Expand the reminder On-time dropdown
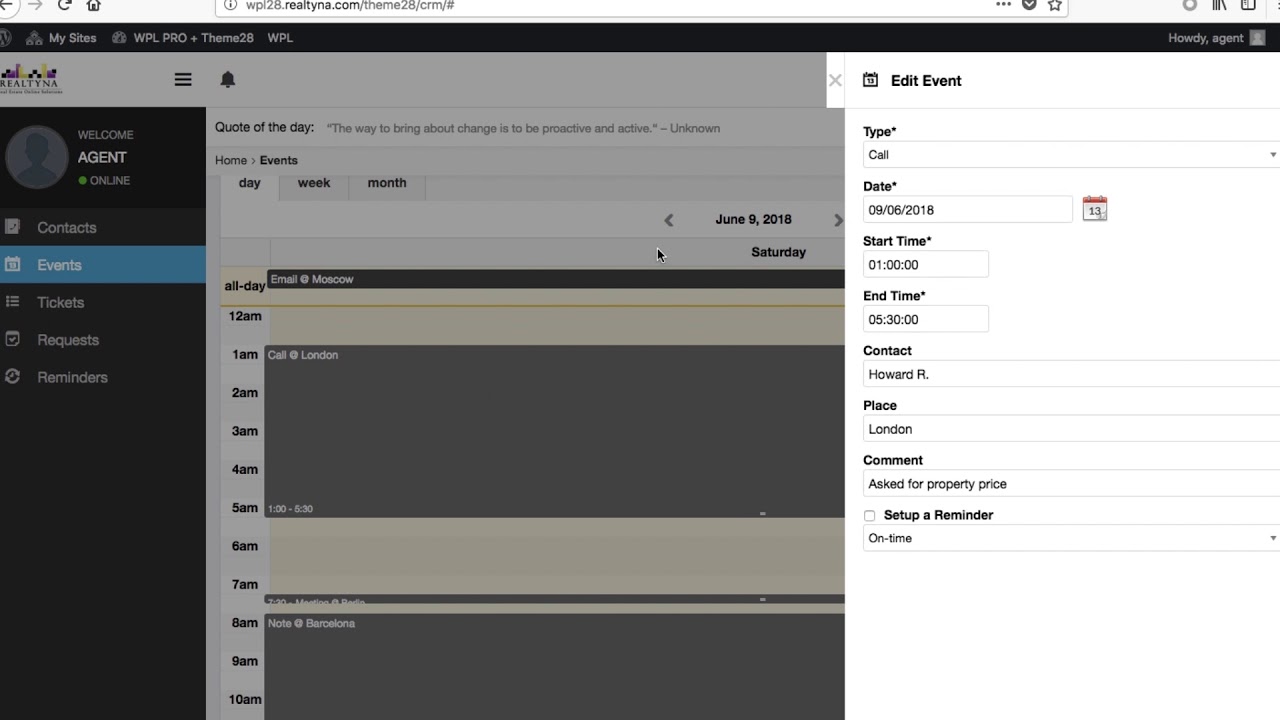The image size is (1280, 720). (x=1071, y=538)
